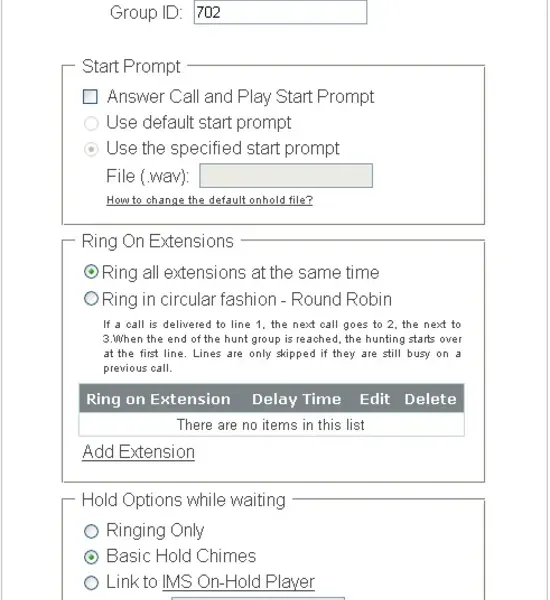Select the Ringing Only hold option
550x600 pixels.
point(91,531)
